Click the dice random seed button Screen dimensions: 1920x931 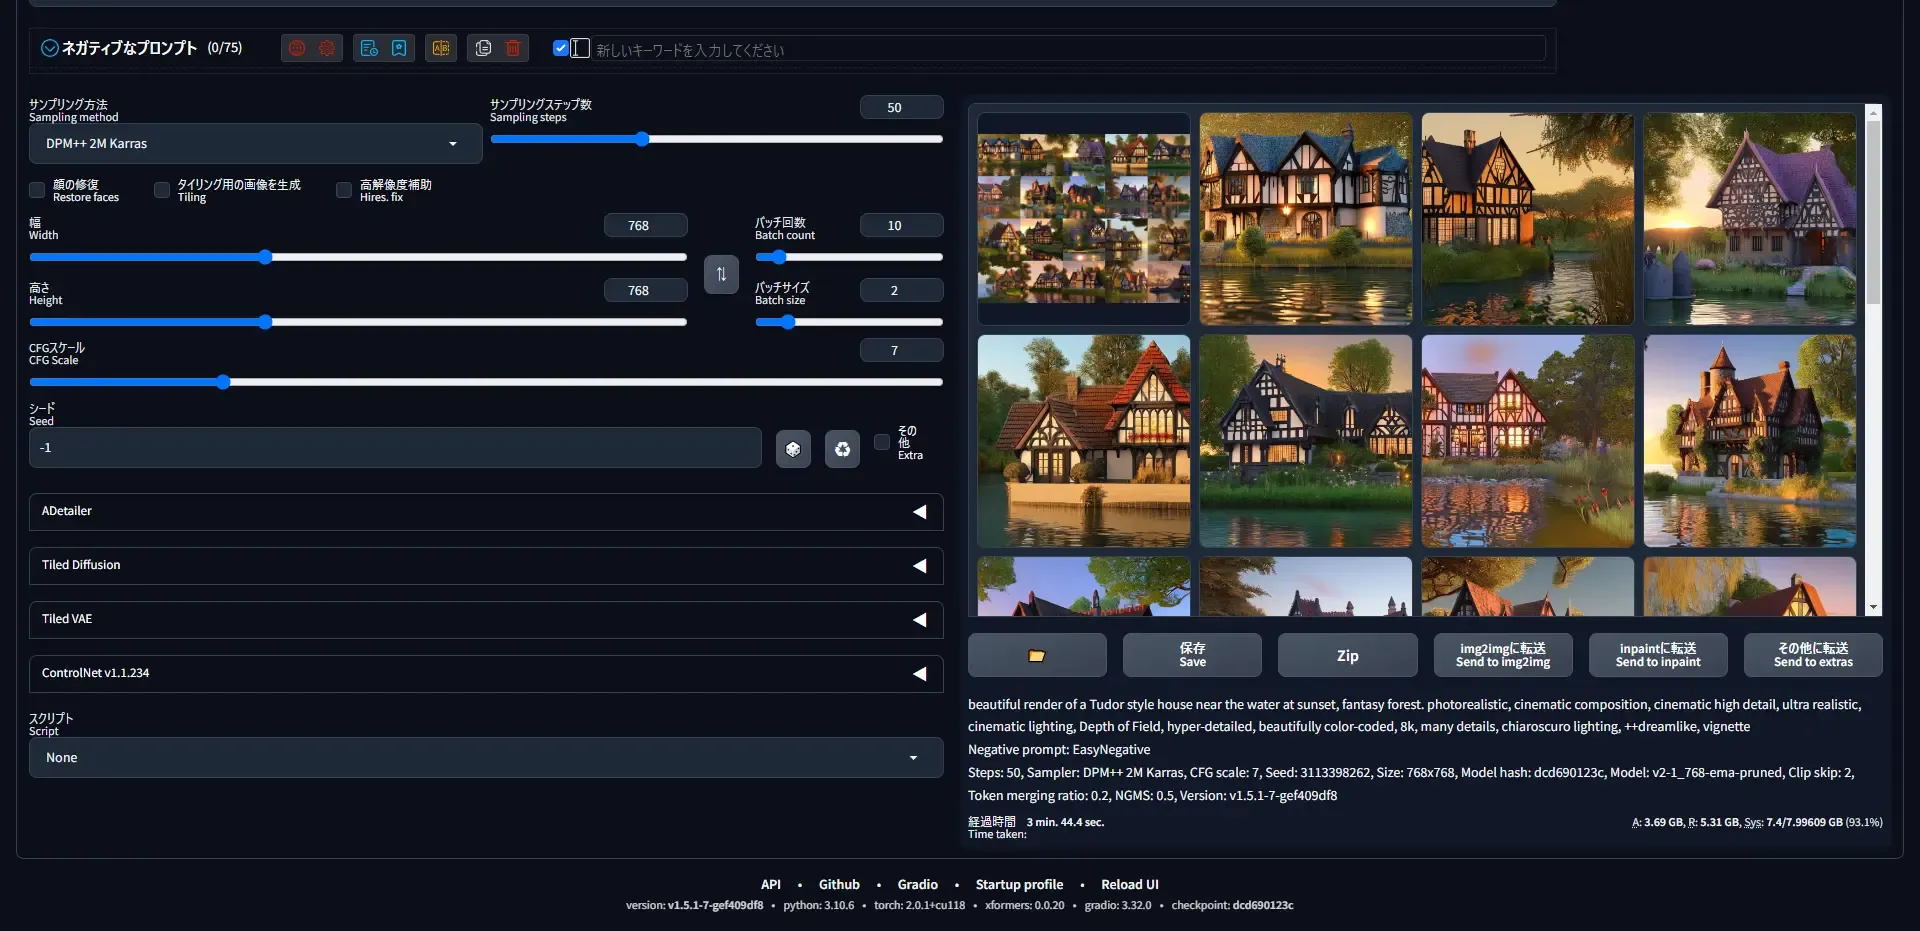pos(793,449)
